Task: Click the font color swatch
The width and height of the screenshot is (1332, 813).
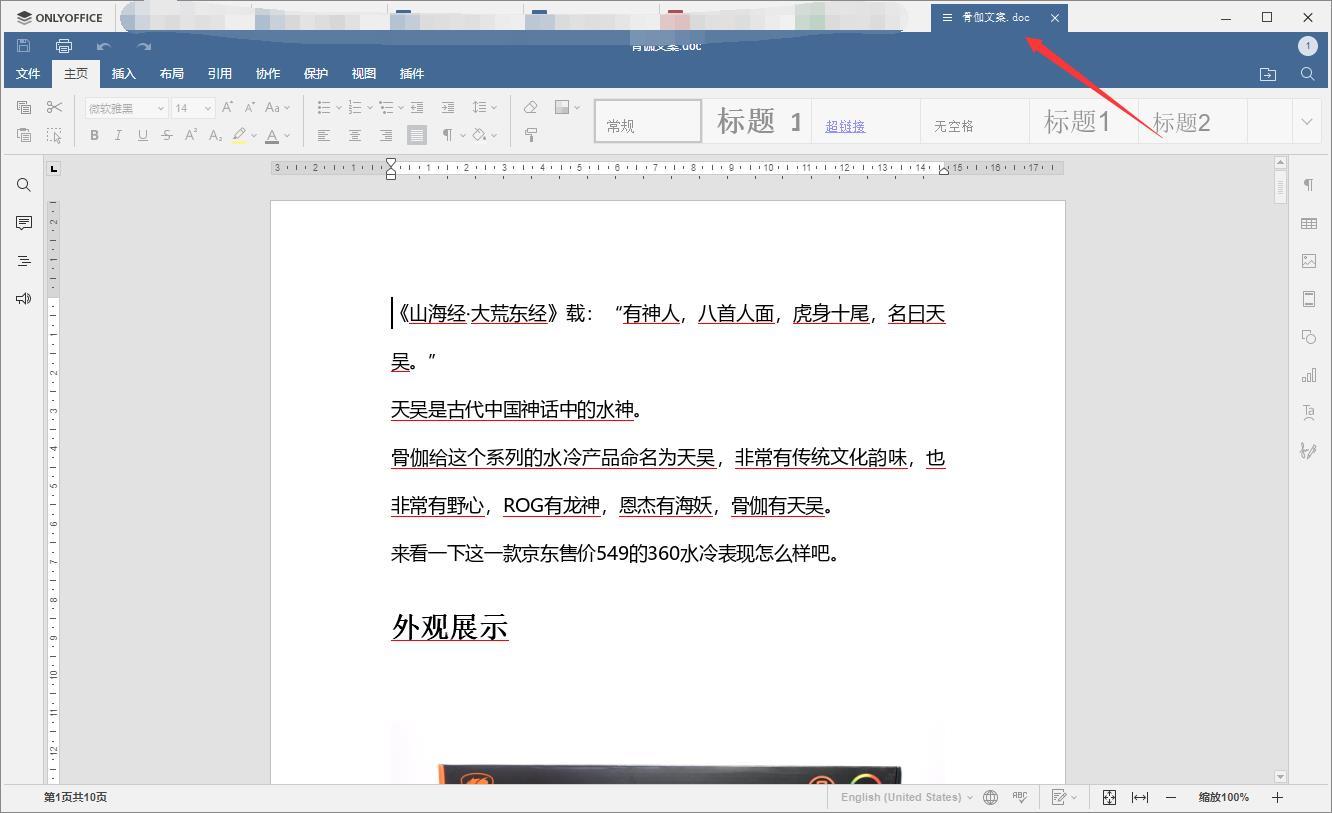Action: tap(274, 135)
